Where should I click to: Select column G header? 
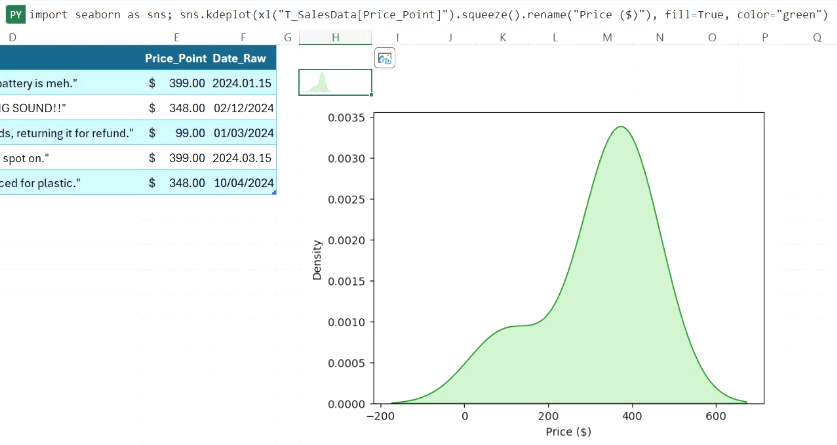(x=288, y=37)
